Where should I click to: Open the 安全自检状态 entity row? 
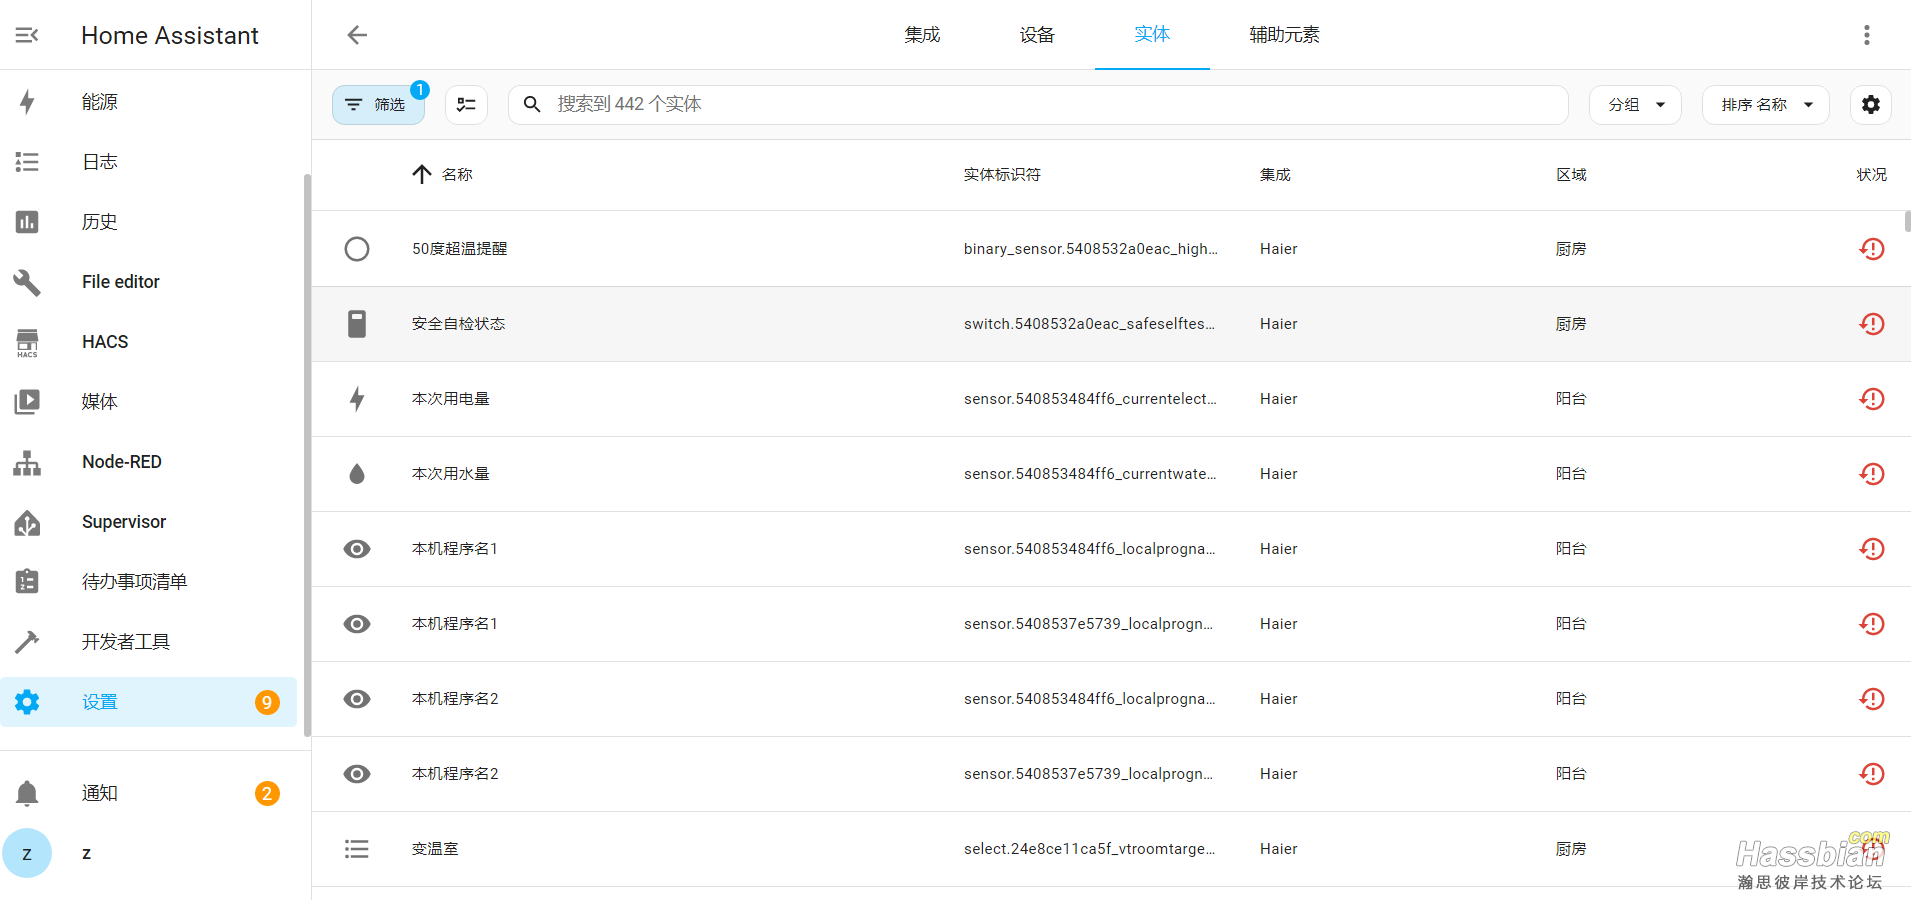tap(459, 324)
